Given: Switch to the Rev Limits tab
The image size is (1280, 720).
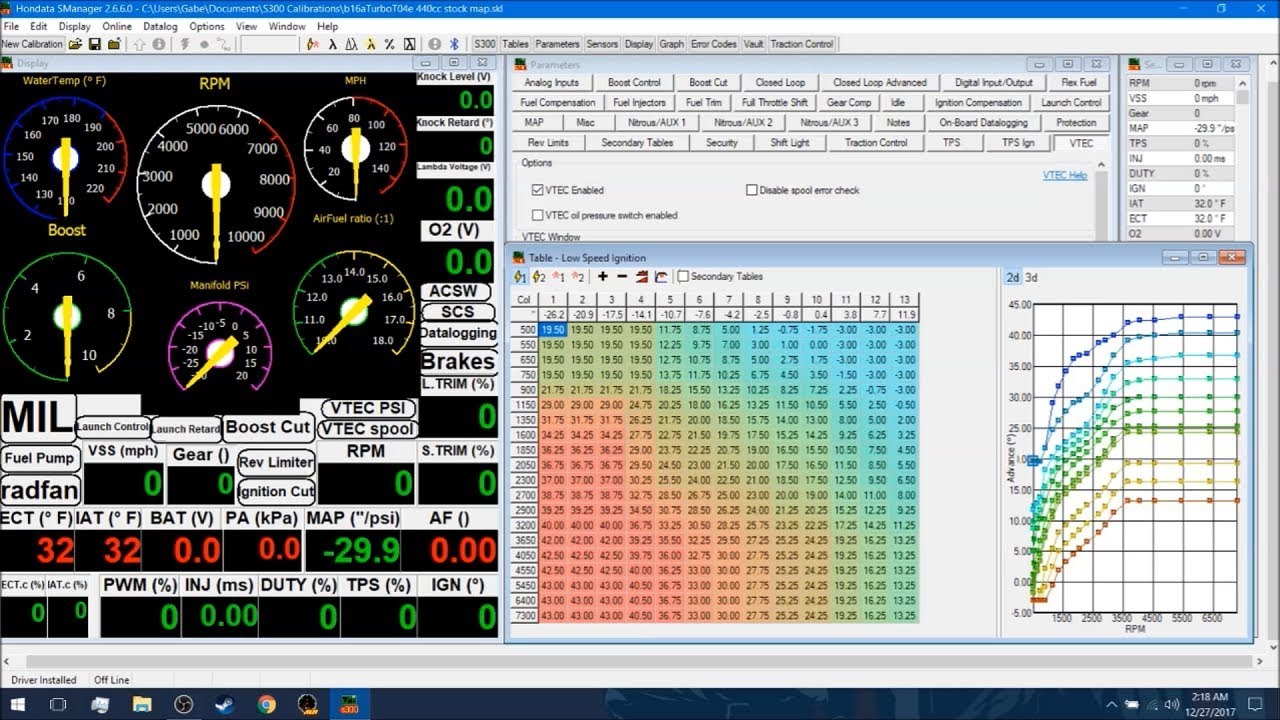Looking at the screenshot, I should click(x=548, y=143).
